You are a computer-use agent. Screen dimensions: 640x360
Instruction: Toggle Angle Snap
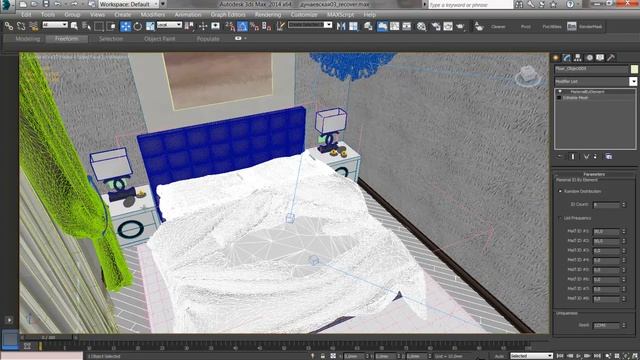[x=242, y=27]
